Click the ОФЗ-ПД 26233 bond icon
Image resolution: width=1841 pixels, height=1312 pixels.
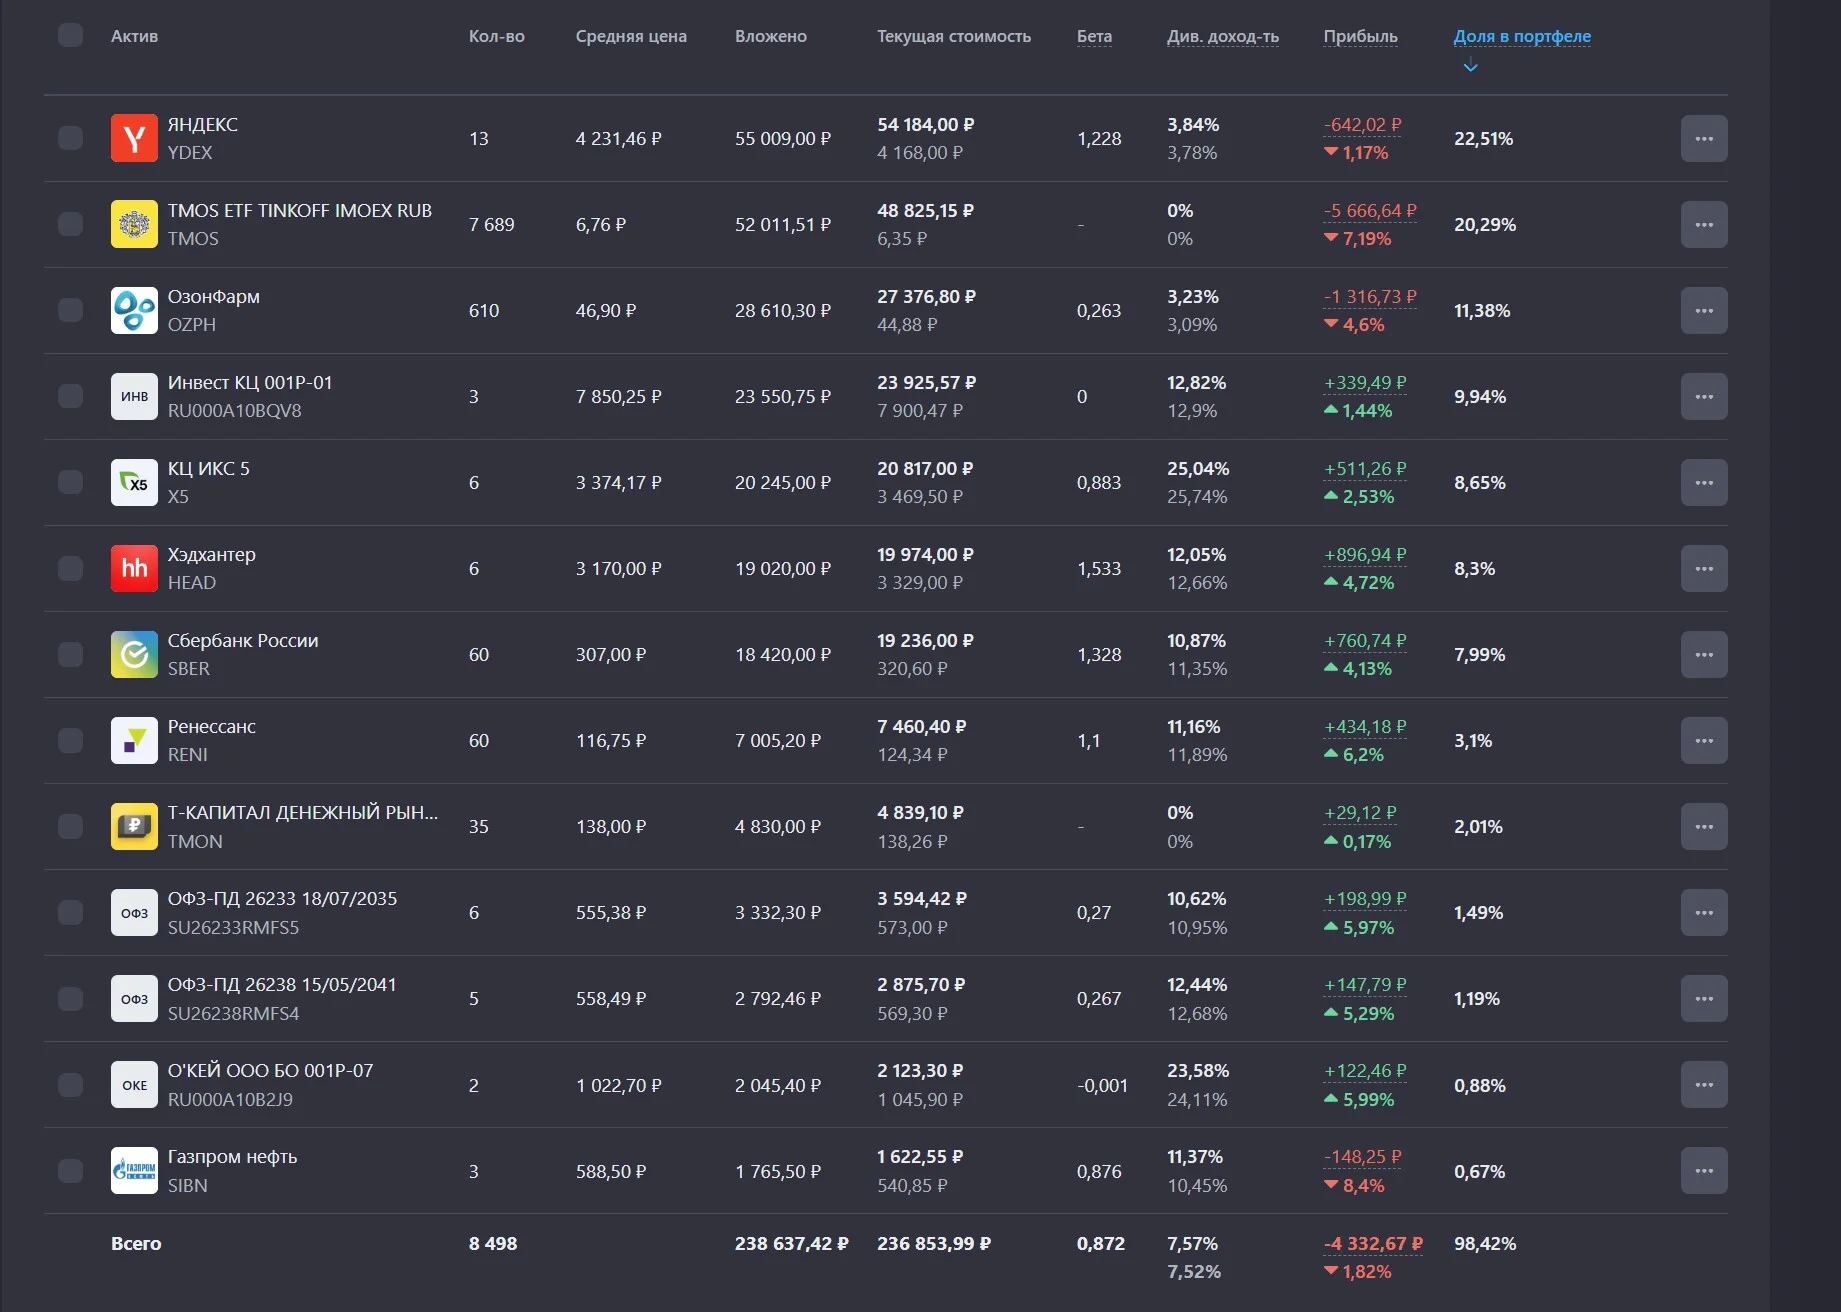click(134, 912)
